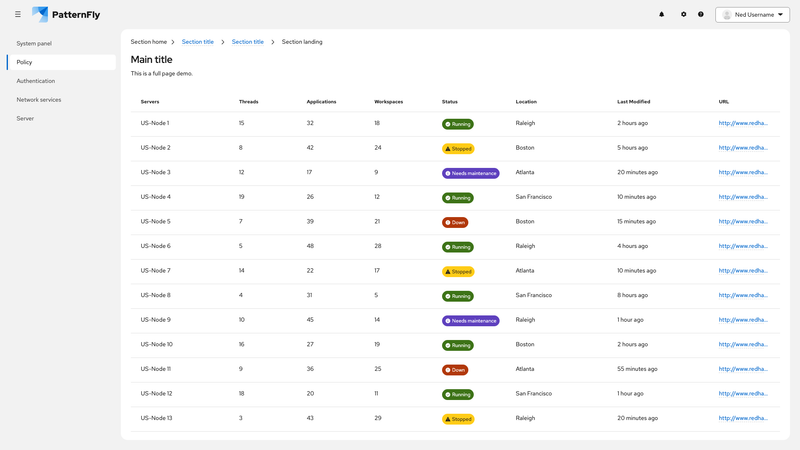Click the Section landing breadcrumb
This screenshot has width=800, height=450.
tap(302, 42)
